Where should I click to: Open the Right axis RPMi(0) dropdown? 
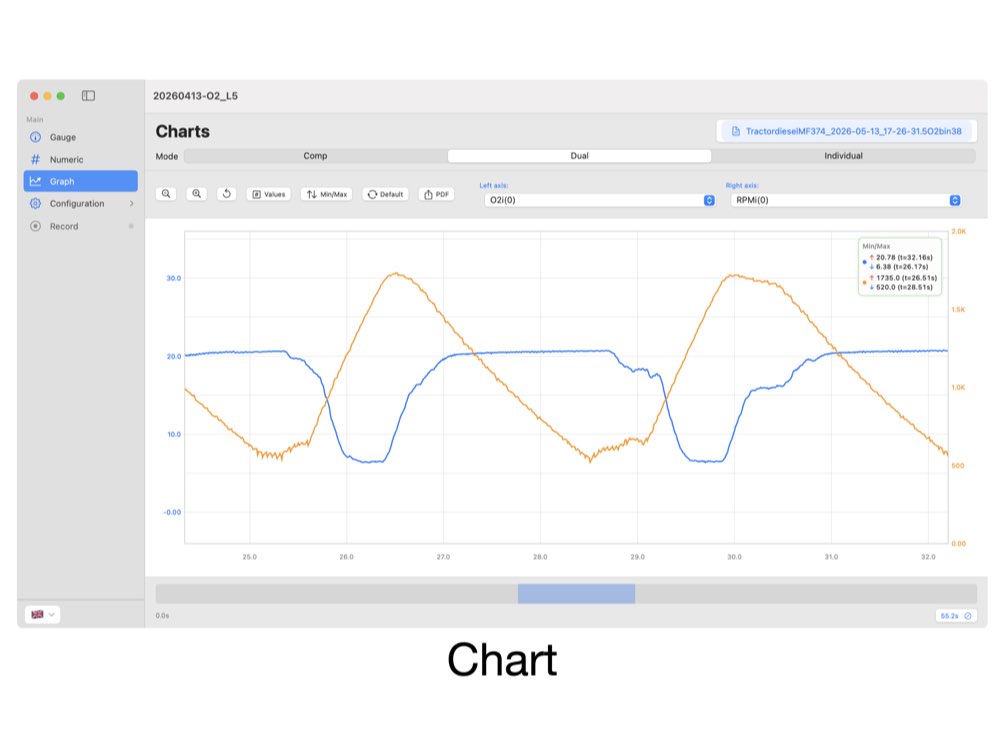point(846,200)
